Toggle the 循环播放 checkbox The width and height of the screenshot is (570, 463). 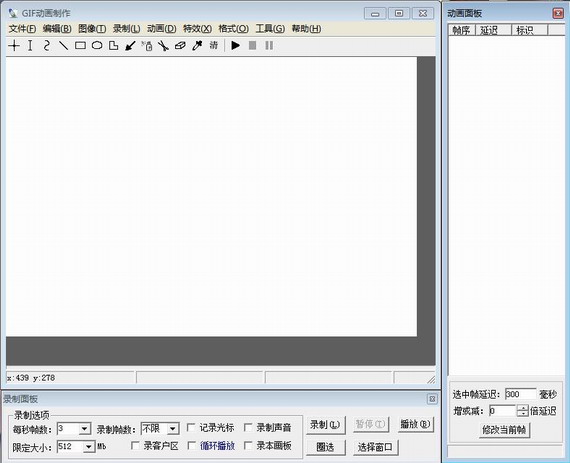[192, 446]
